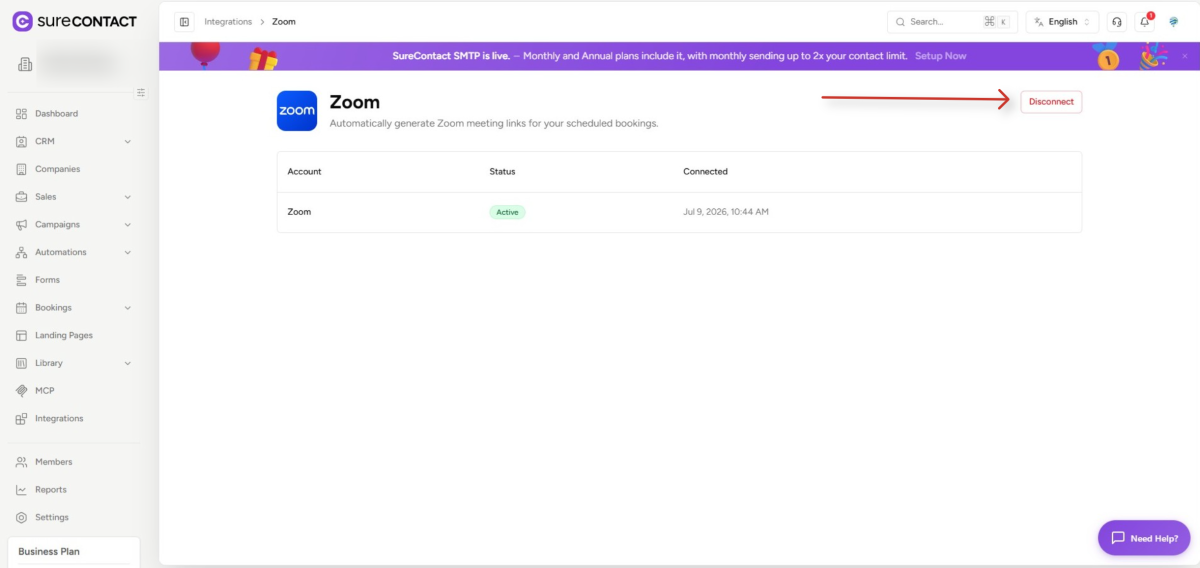Click the Connected column header
Viewport: 1200px width, 568px height.
pyautogui.click(x=705, y=172)
